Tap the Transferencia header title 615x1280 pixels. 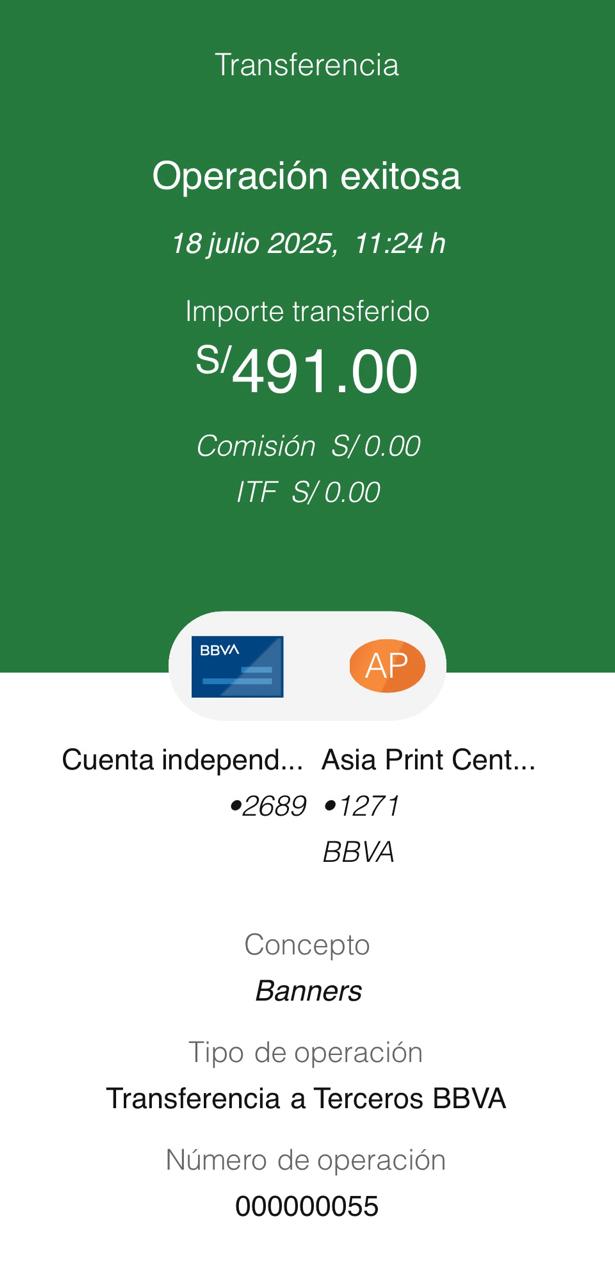[x=307, y=65]
